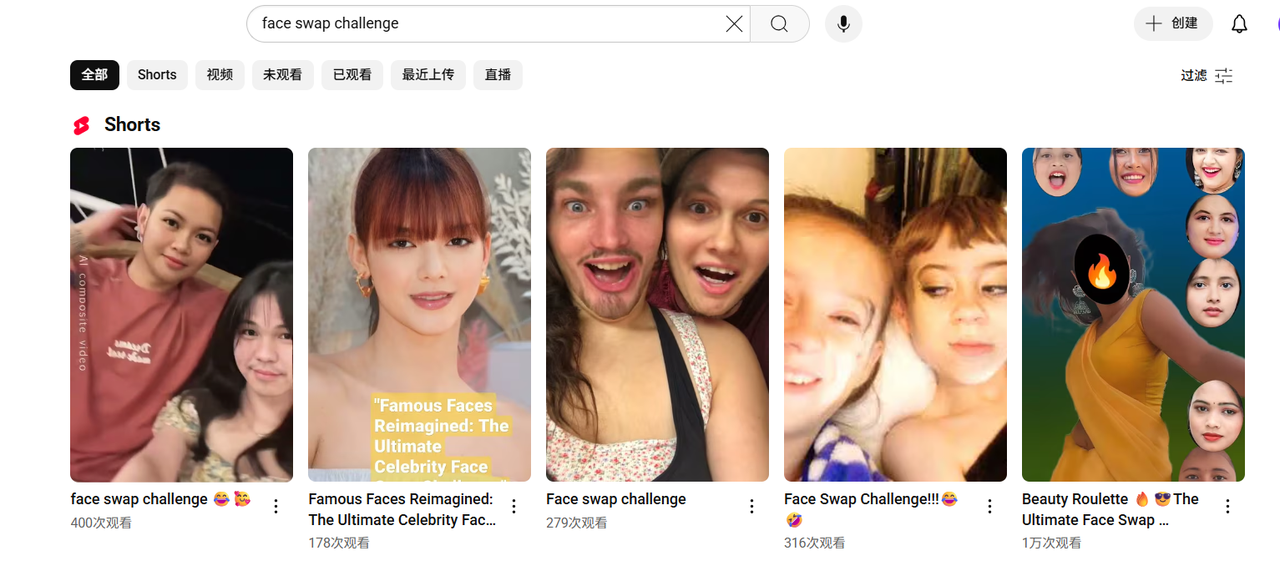Select the Shorts filter chip

[156, 74]
